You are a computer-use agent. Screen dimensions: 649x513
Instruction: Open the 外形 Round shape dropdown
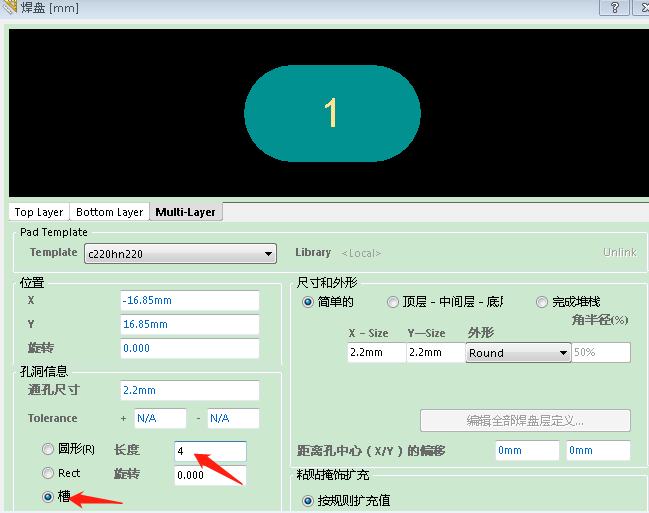click(518, 353)
